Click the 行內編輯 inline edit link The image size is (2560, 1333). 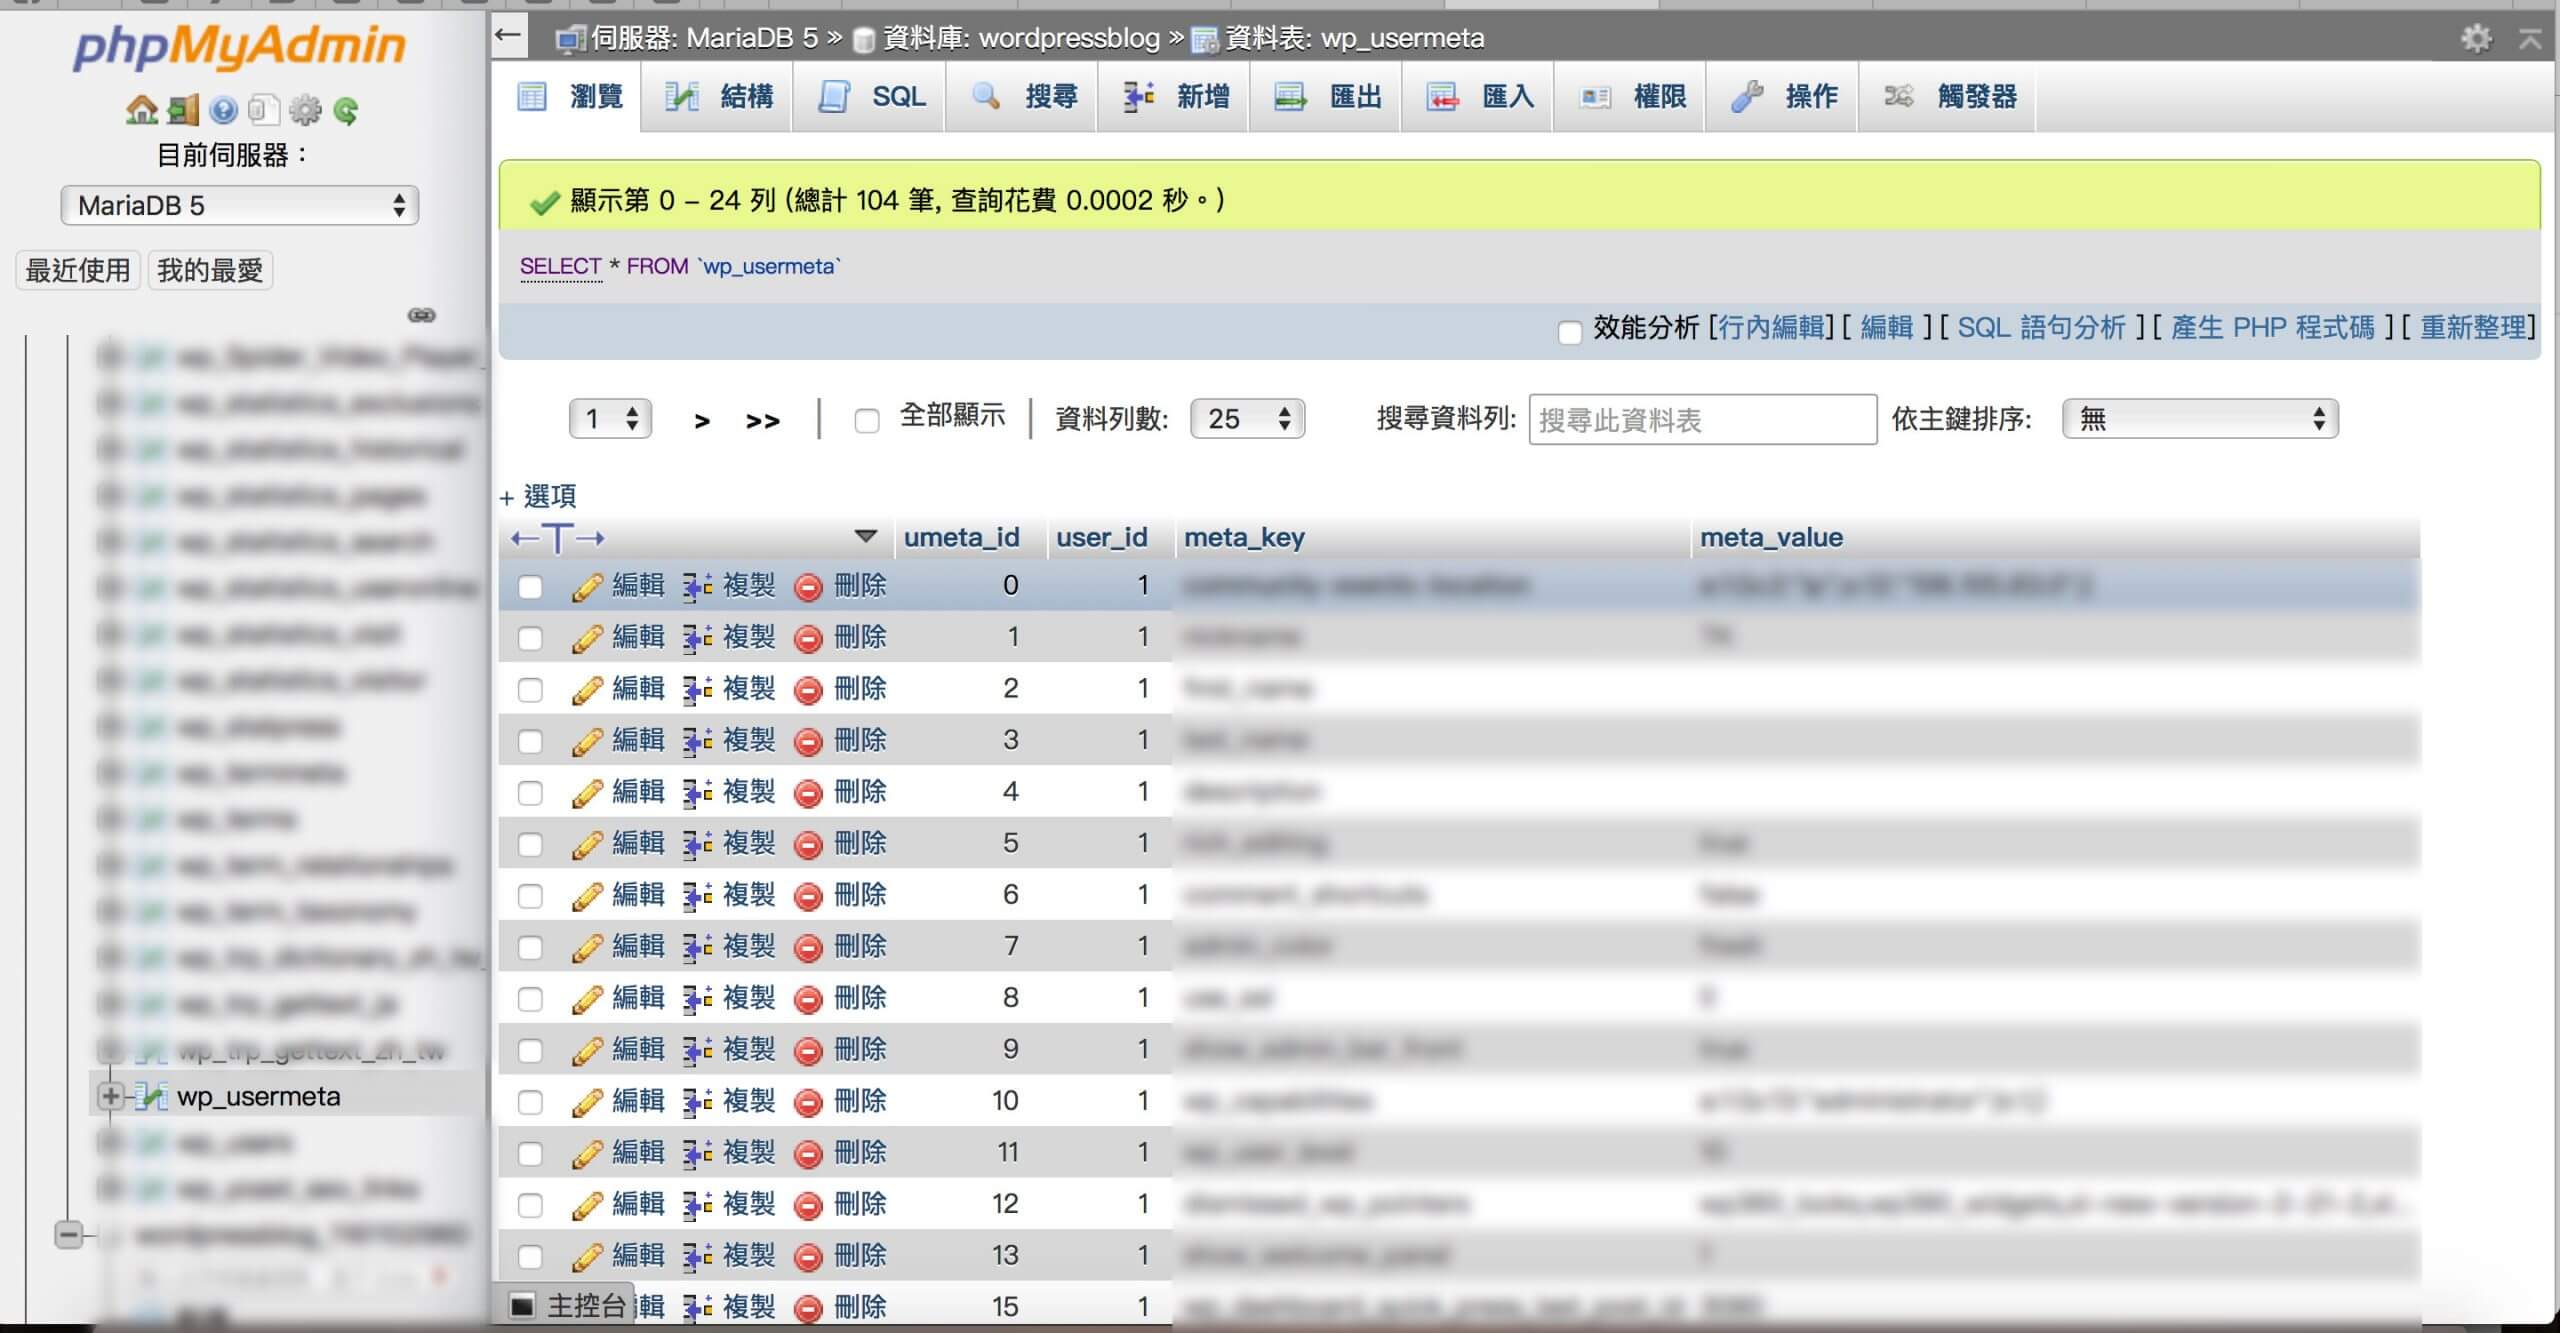(1771, 328)
